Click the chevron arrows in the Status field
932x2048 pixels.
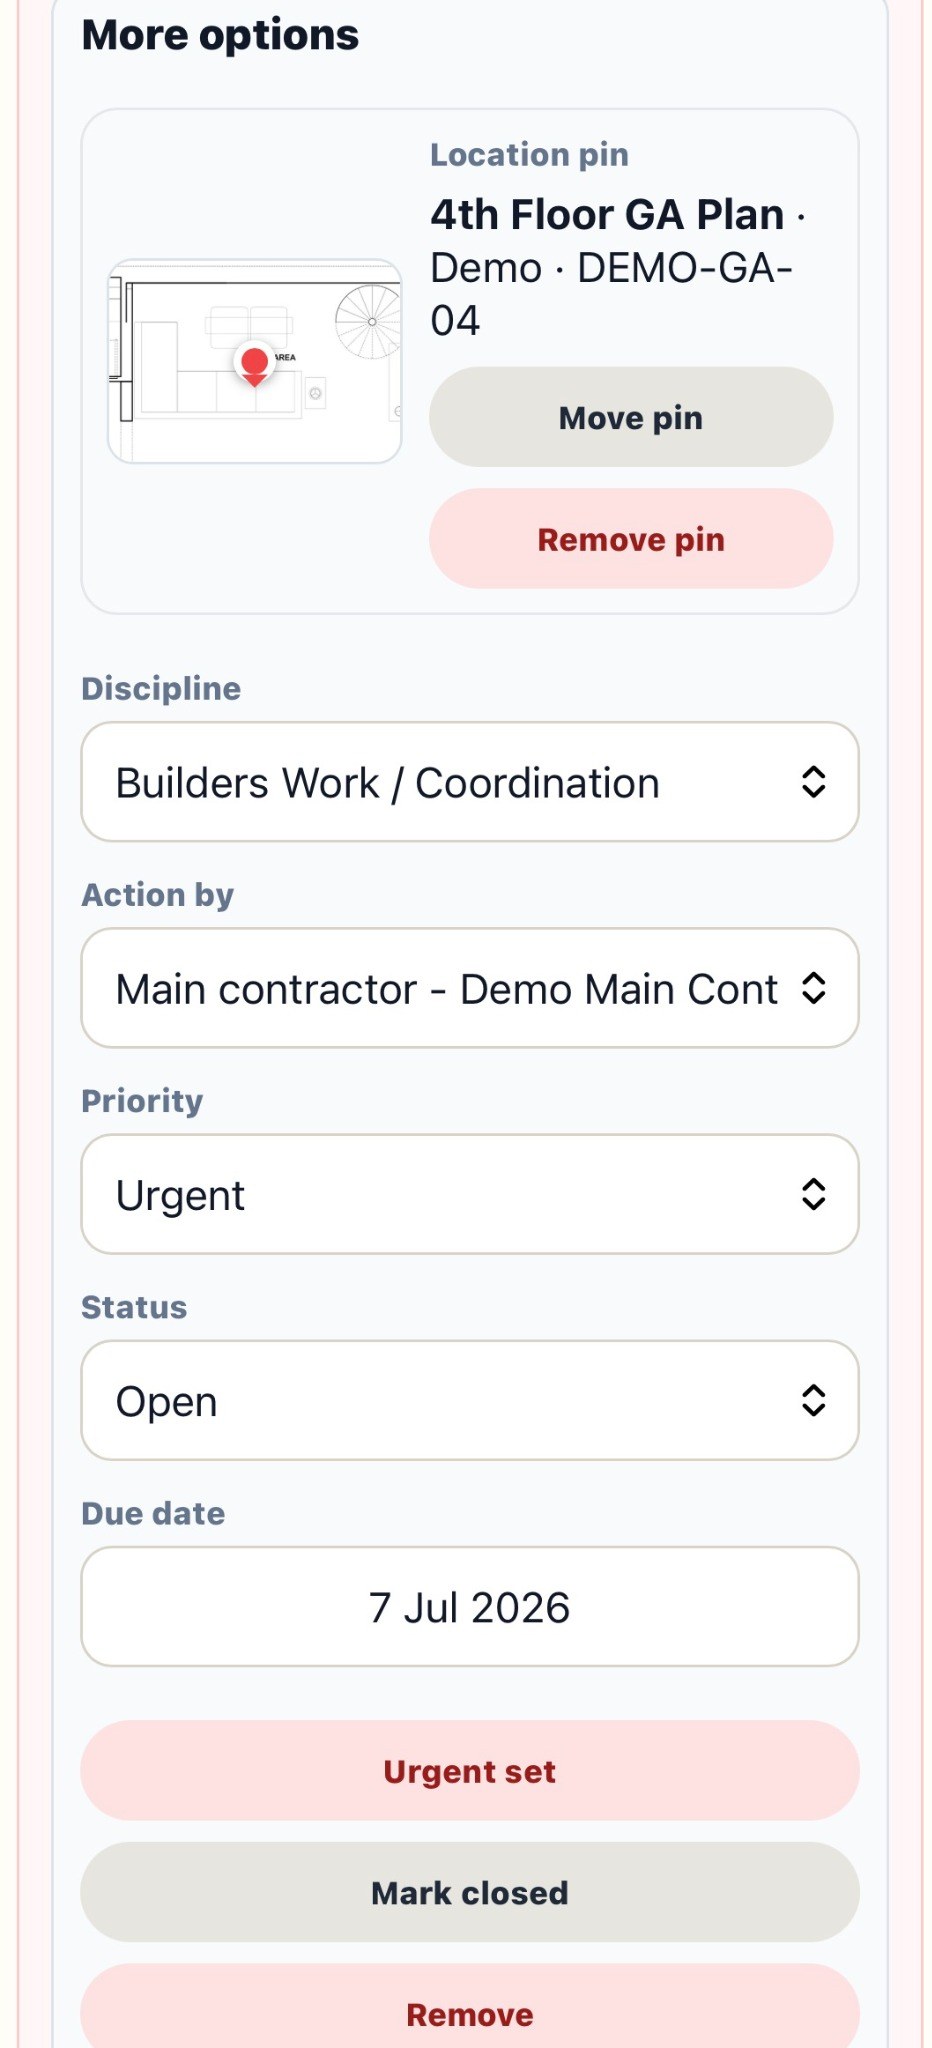pyautogui.click(x=814, y=1400)
